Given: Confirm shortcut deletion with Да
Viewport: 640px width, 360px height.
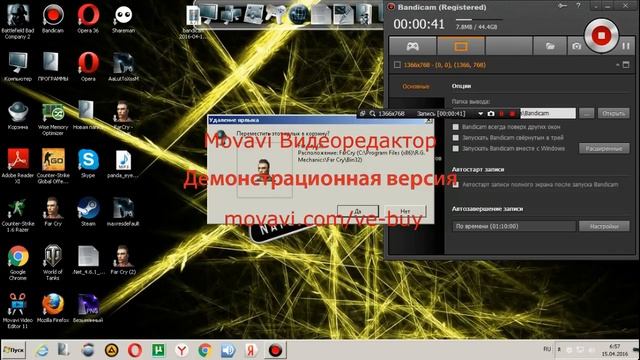Looking at the screenshot, I should click(x=358, y=211).
